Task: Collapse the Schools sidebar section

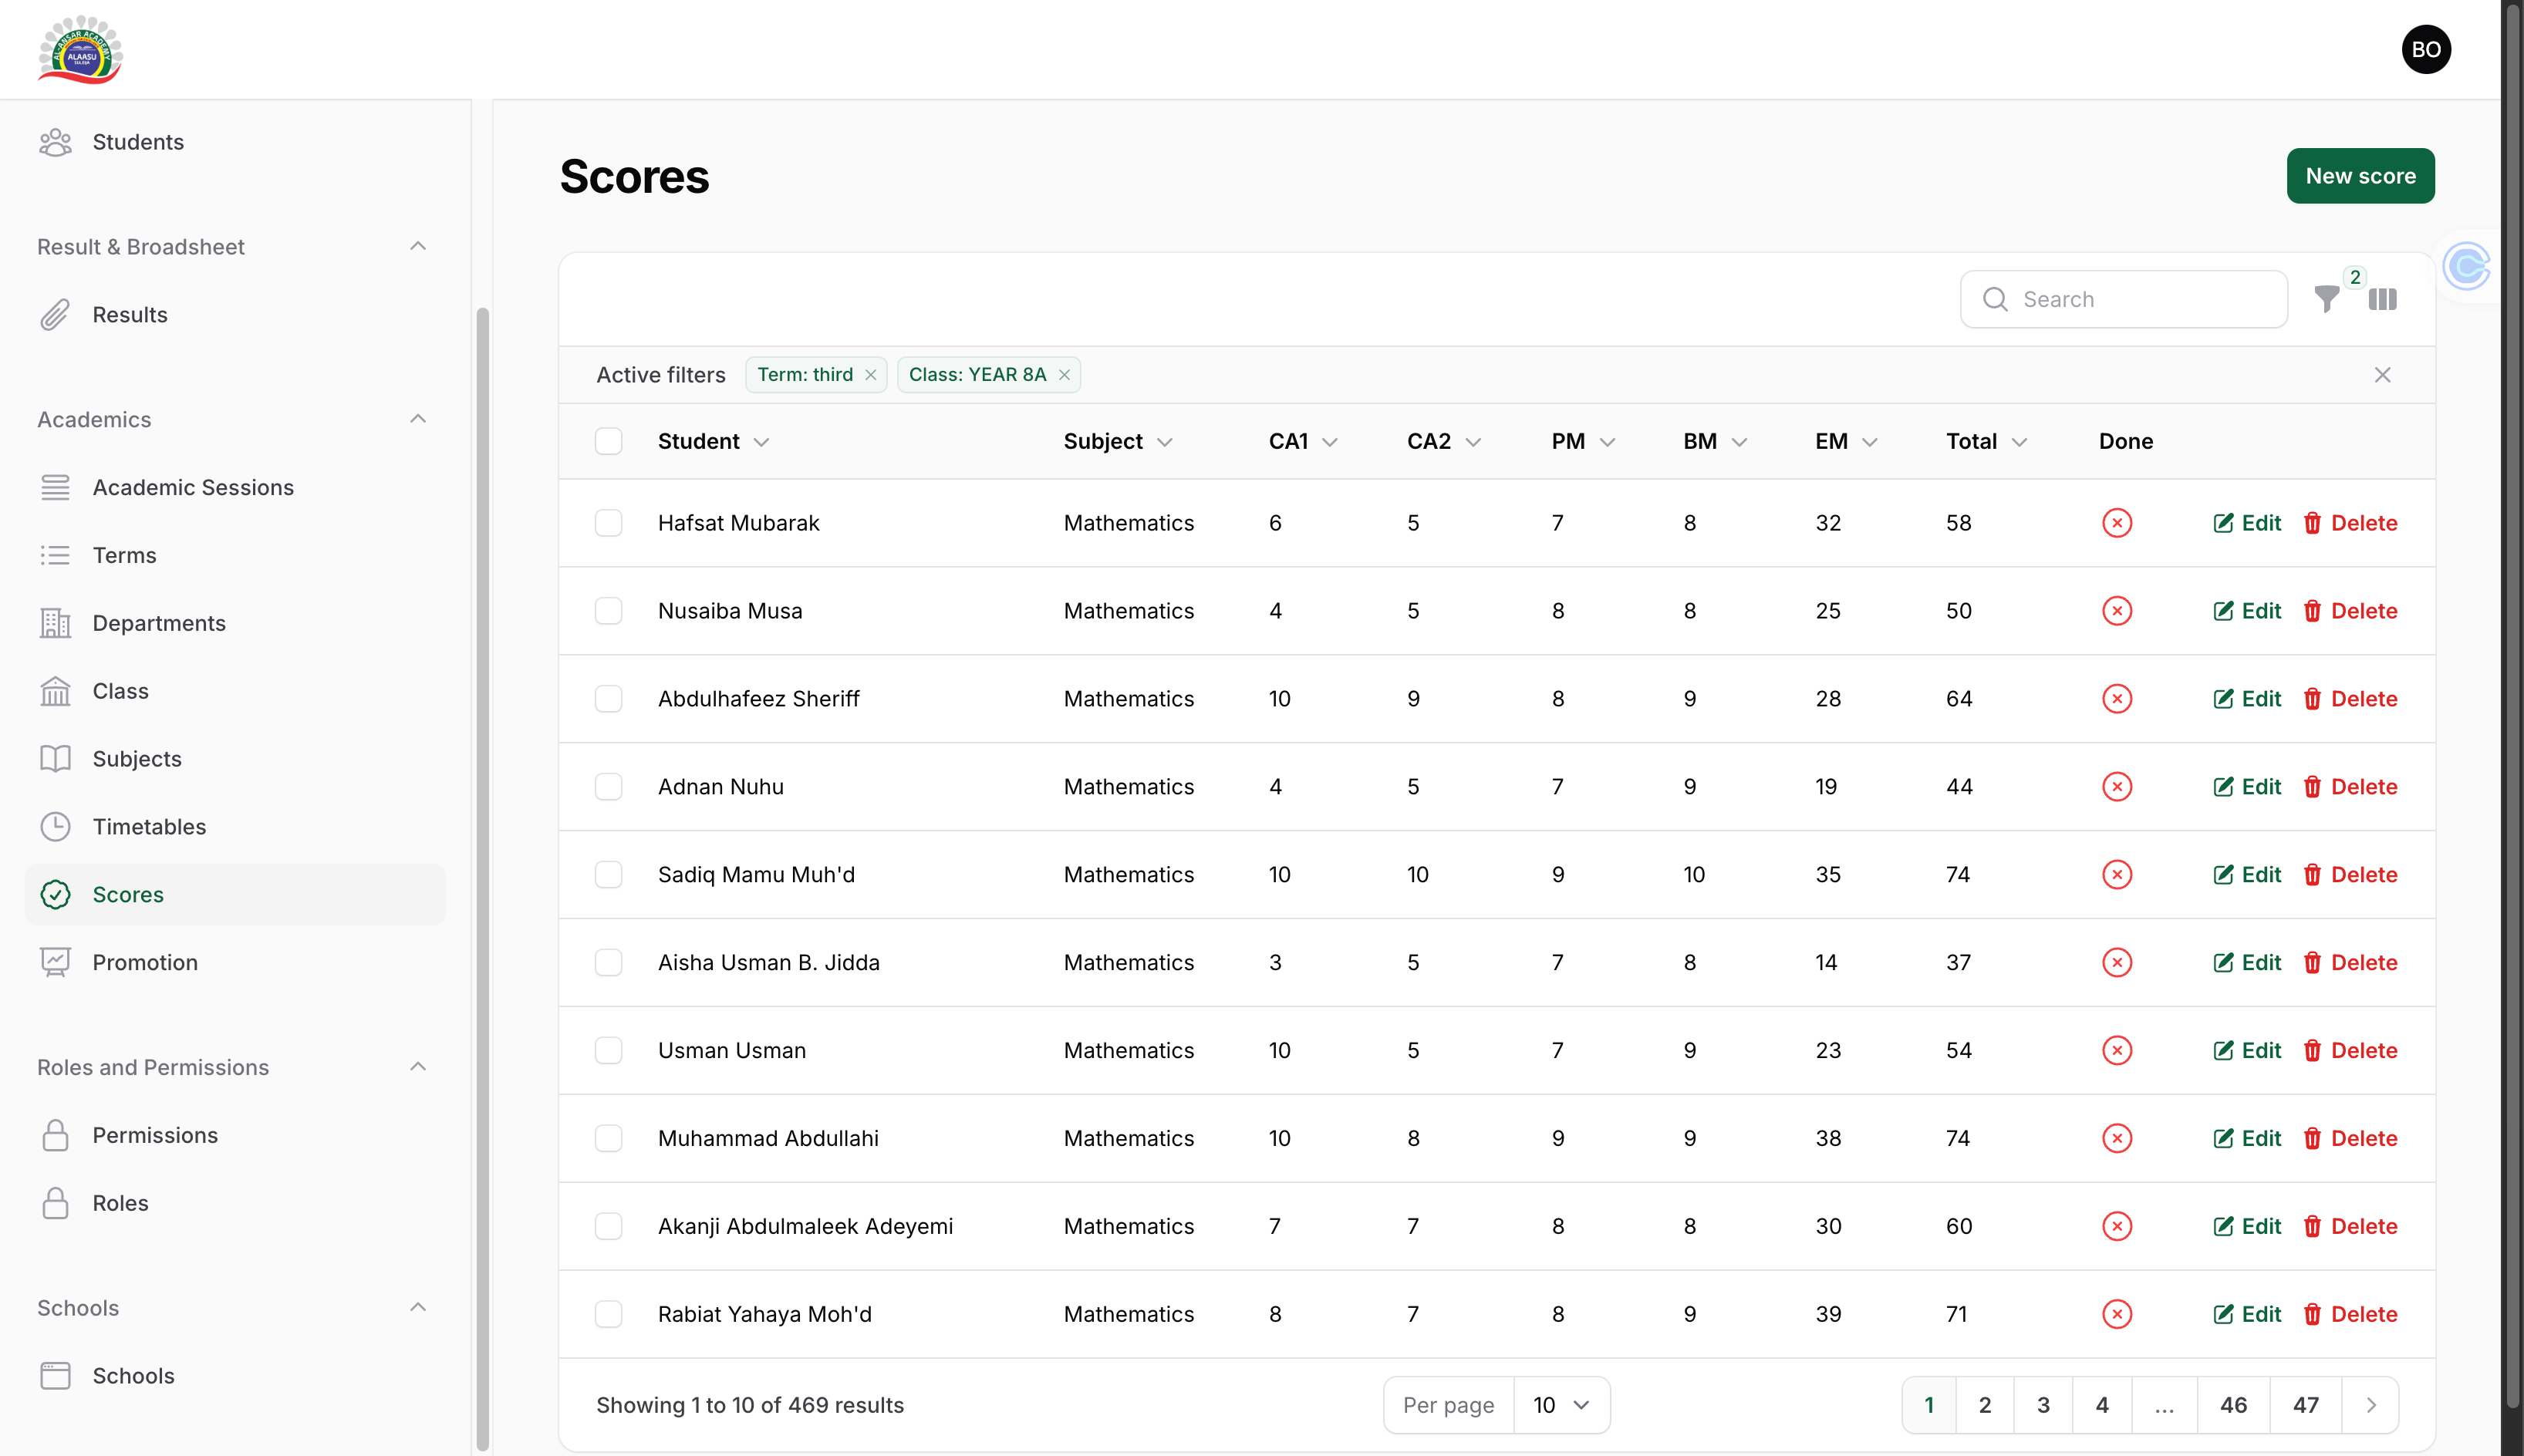Action: (x=418, y=1308)
